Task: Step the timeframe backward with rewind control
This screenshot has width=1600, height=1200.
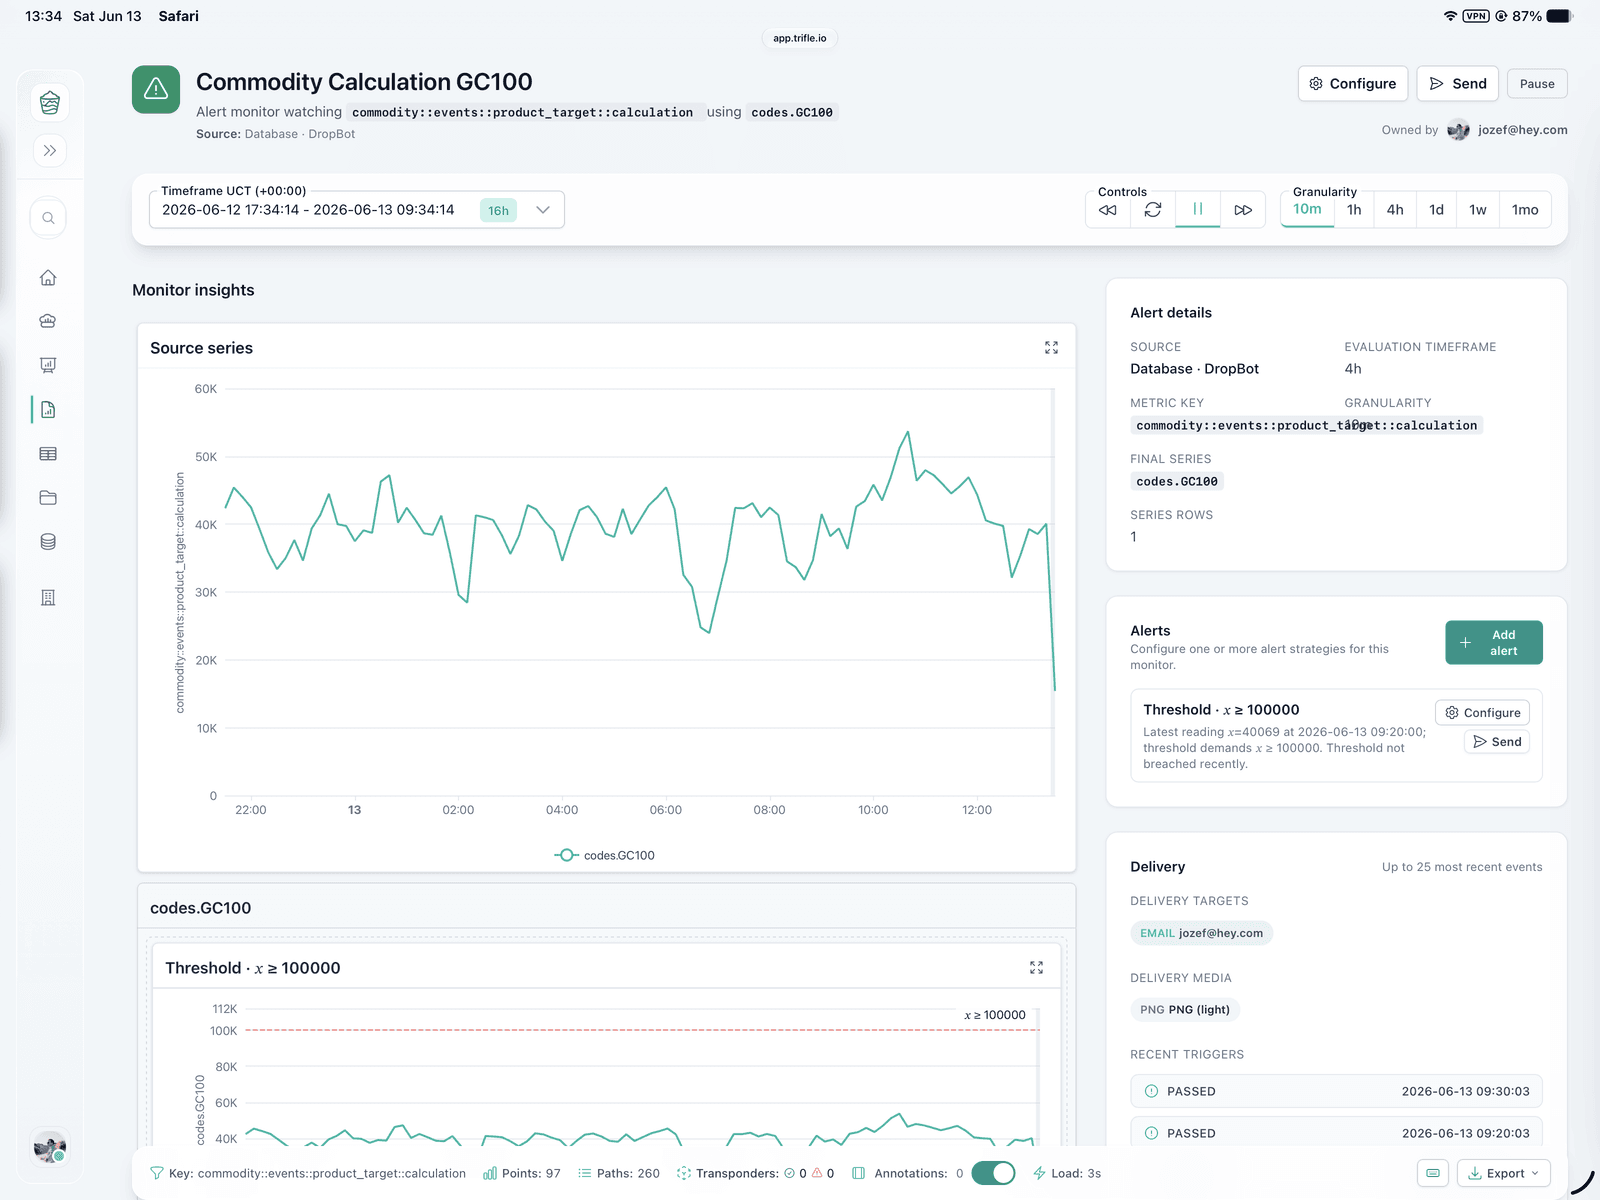Action: [x=1108, y=210]
